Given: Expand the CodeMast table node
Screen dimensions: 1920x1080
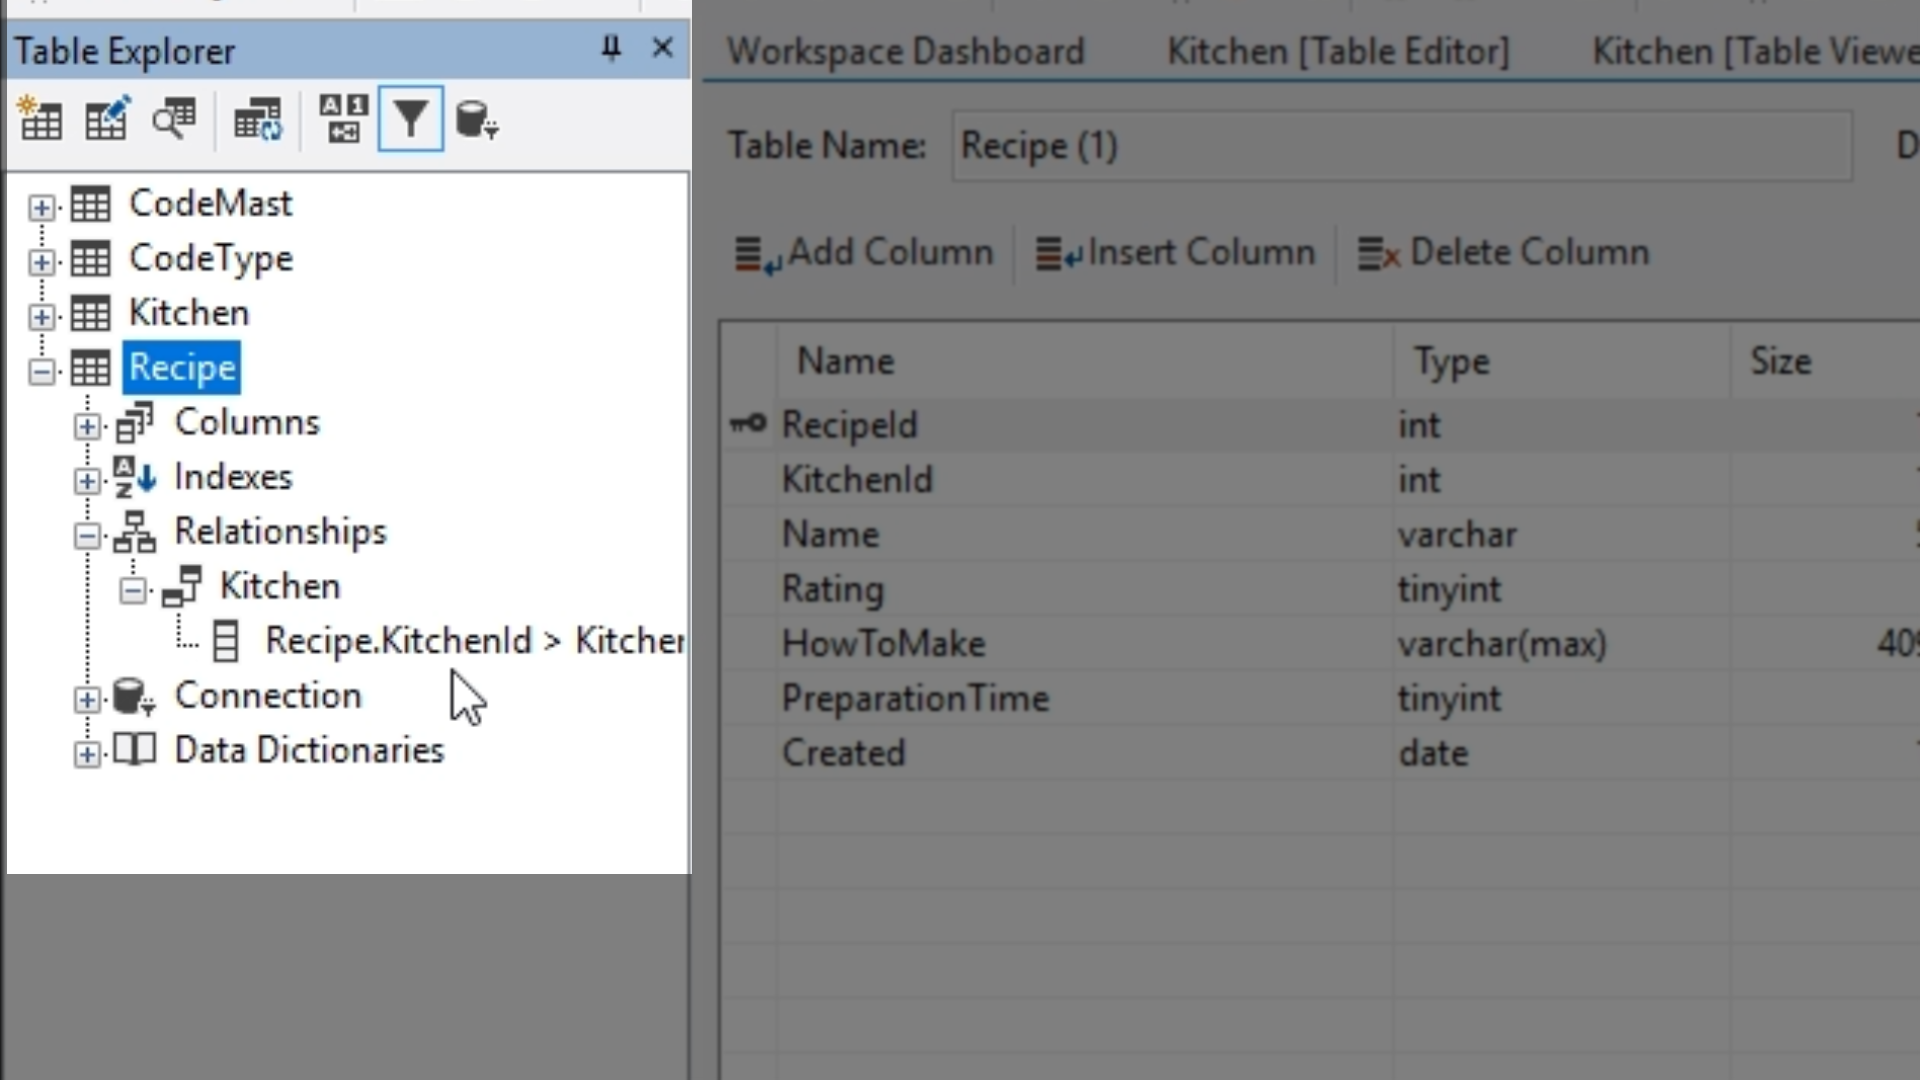Looking at the screenshot, I should coord(41,207).
